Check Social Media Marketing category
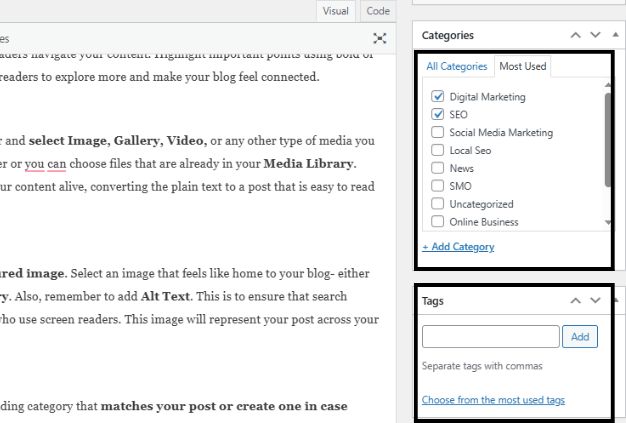This screenshot has height=423, width=626. coord(438,132)
